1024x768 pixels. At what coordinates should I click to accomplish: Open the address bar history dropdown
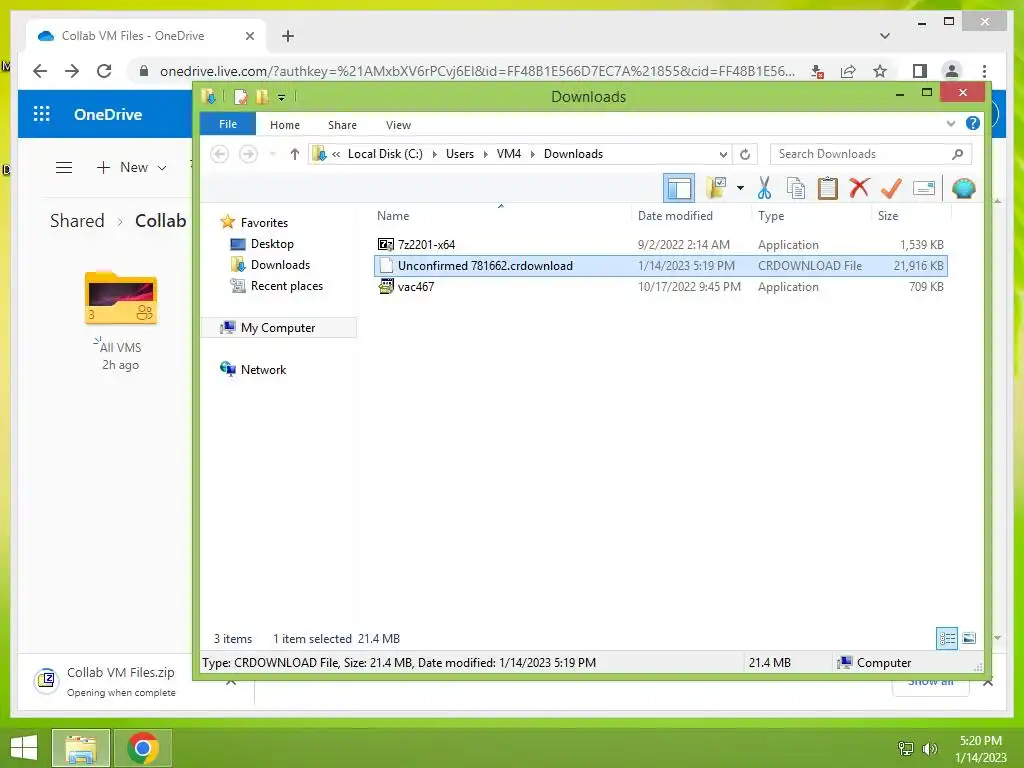(723, 155)
